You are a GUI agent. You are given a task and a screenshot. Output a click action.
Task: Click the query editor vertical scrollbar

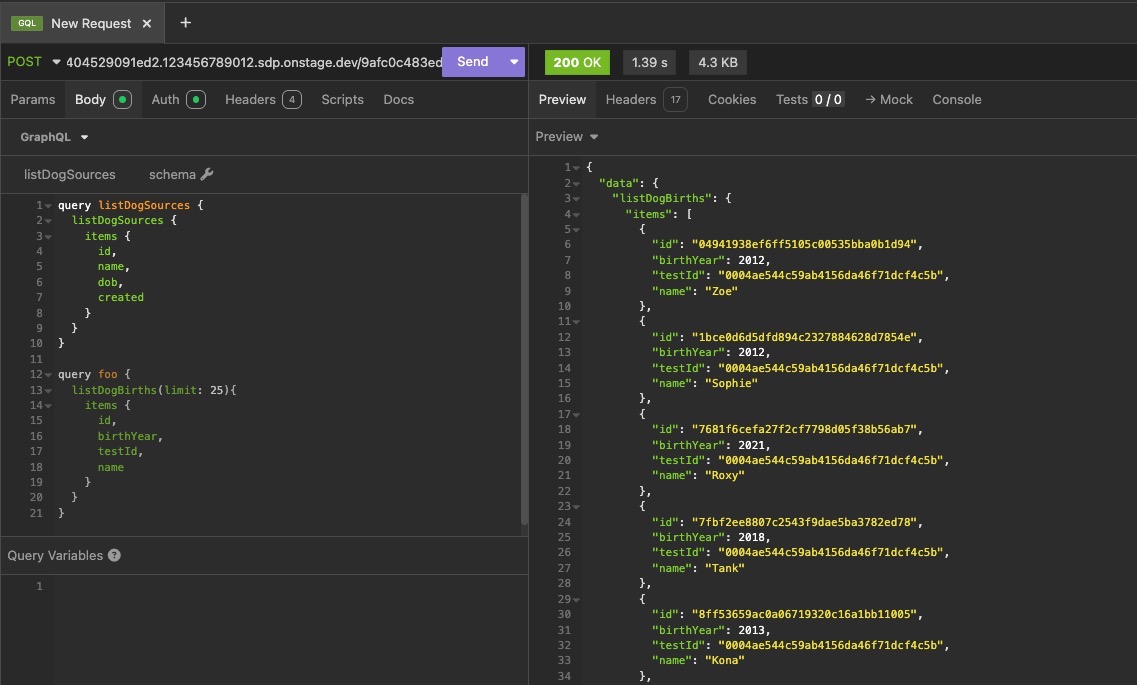click(x=524, y=360)
